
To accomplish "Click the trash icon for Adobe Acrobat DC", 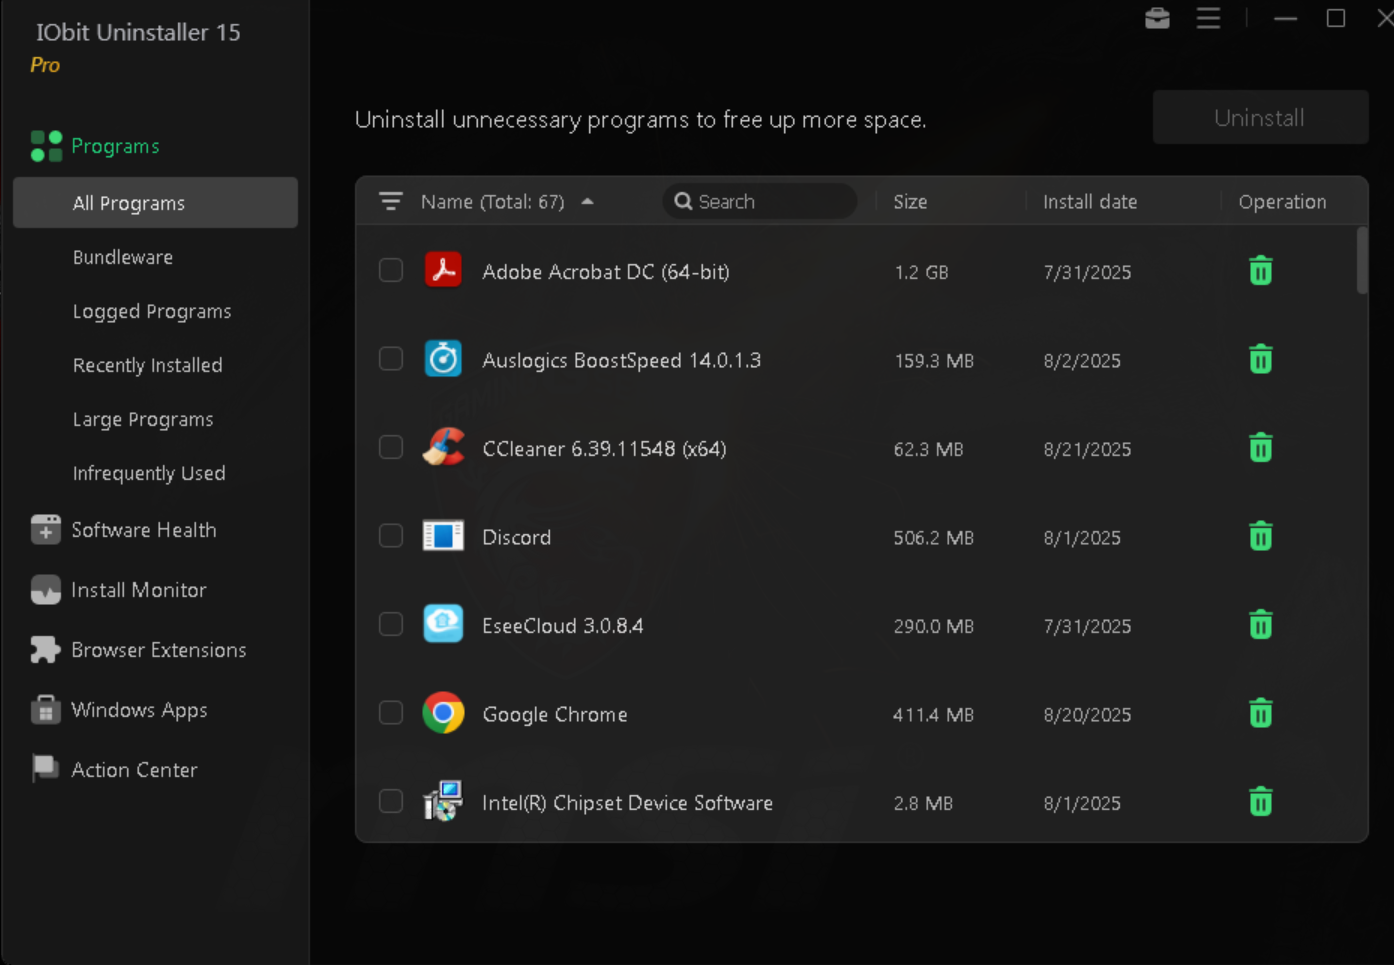I will [x=1261, y=271].
